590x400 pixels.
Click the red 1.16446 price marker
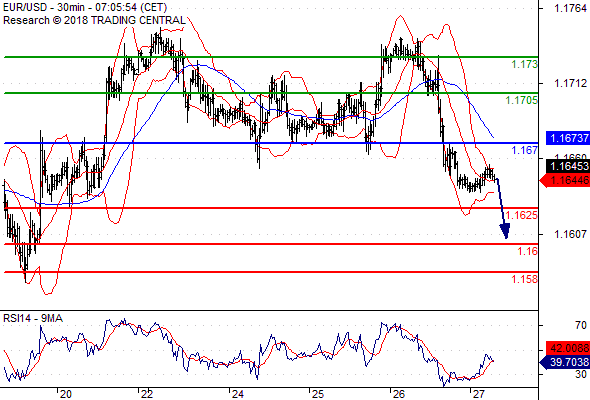tap(565, 181)
